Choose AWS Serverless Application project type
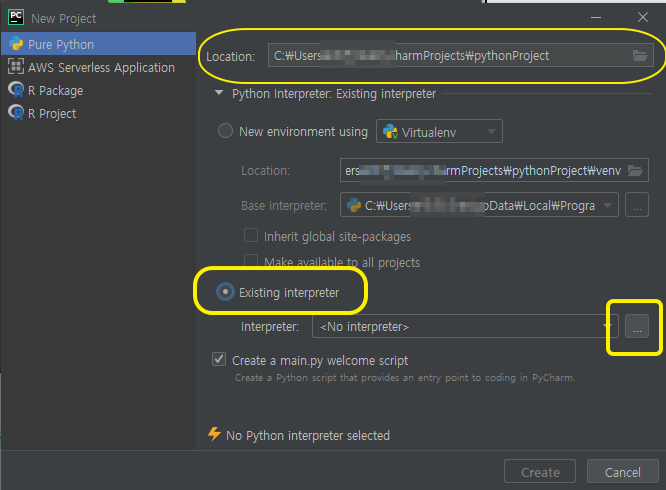The width and height of the screenshot is (666, 490). pos(98,68)
